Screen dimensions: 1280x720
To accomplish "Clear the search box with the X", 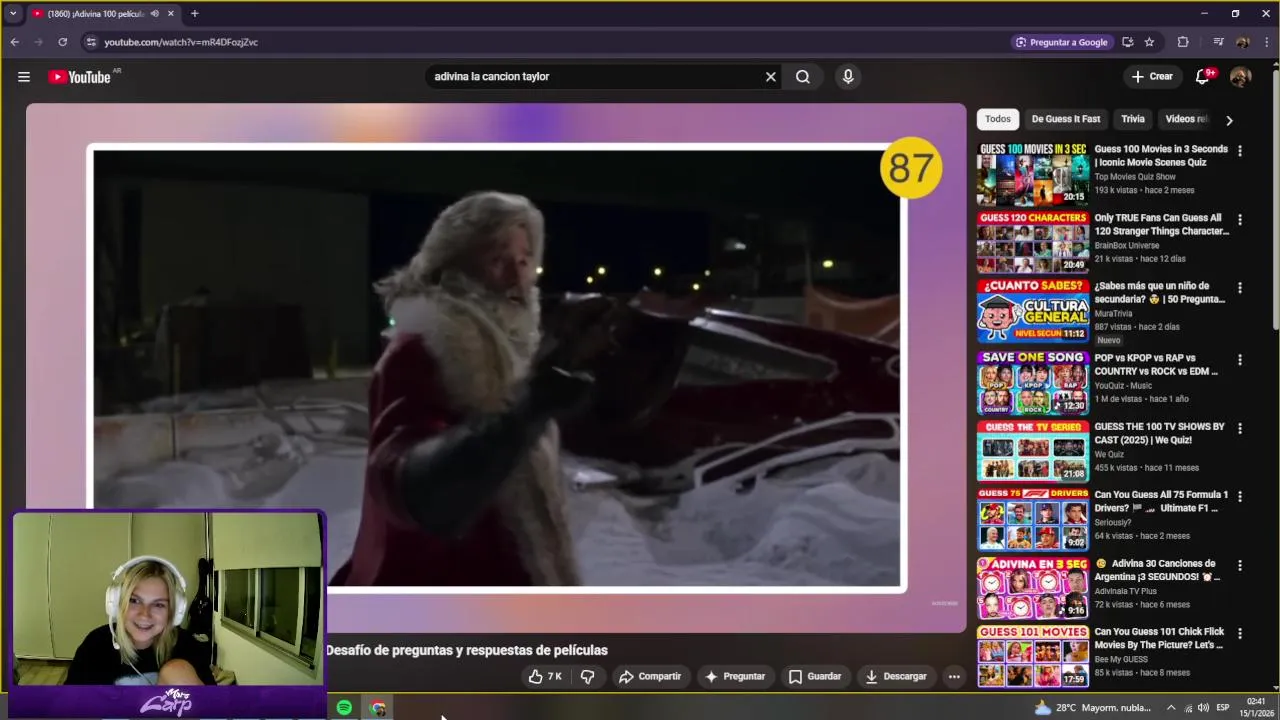I will point(770,77).
